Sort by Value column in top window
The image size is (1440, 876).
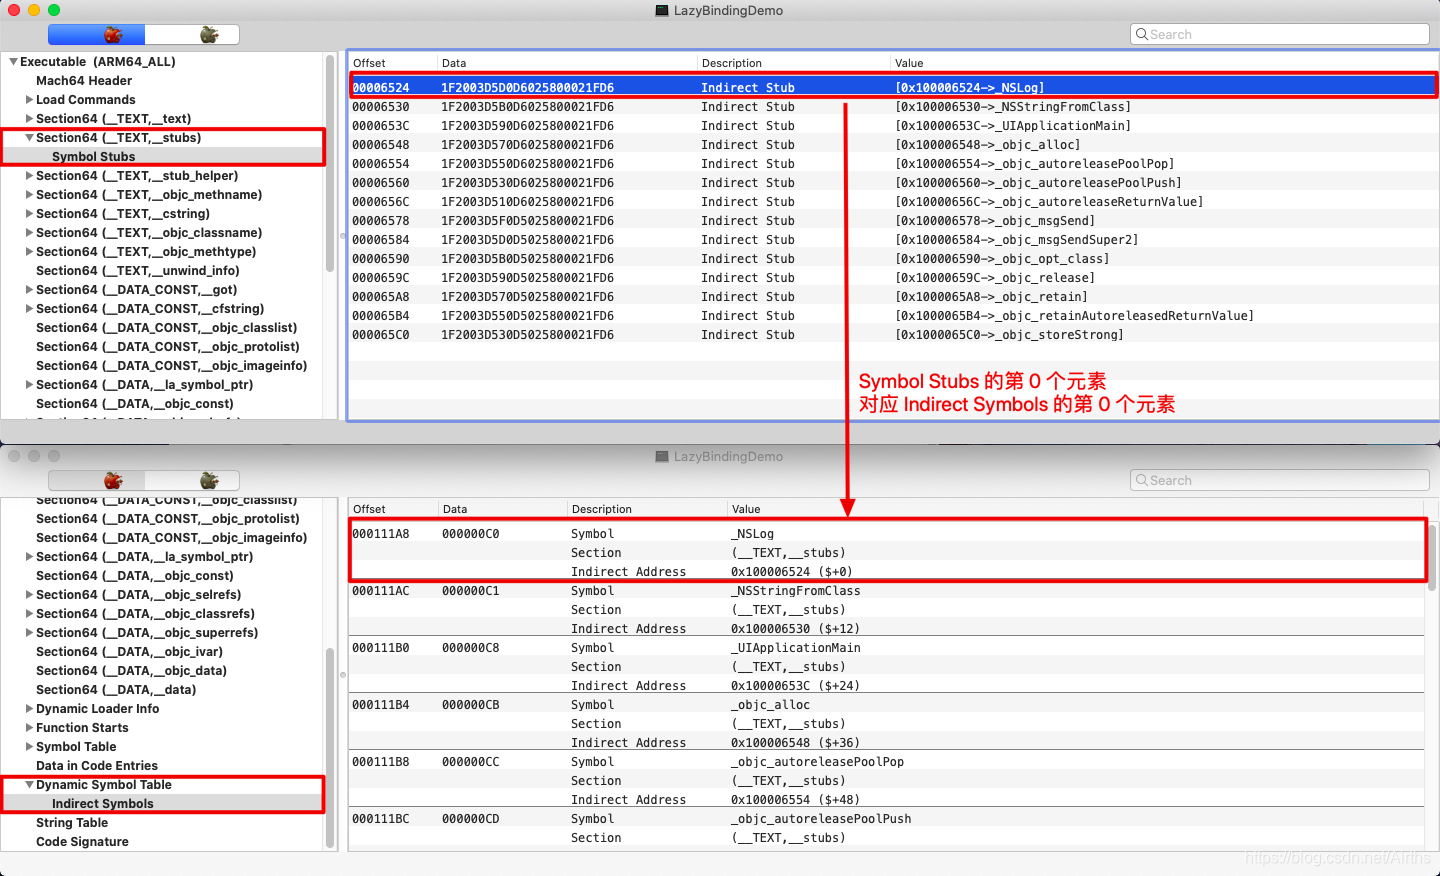(1163, 63)
